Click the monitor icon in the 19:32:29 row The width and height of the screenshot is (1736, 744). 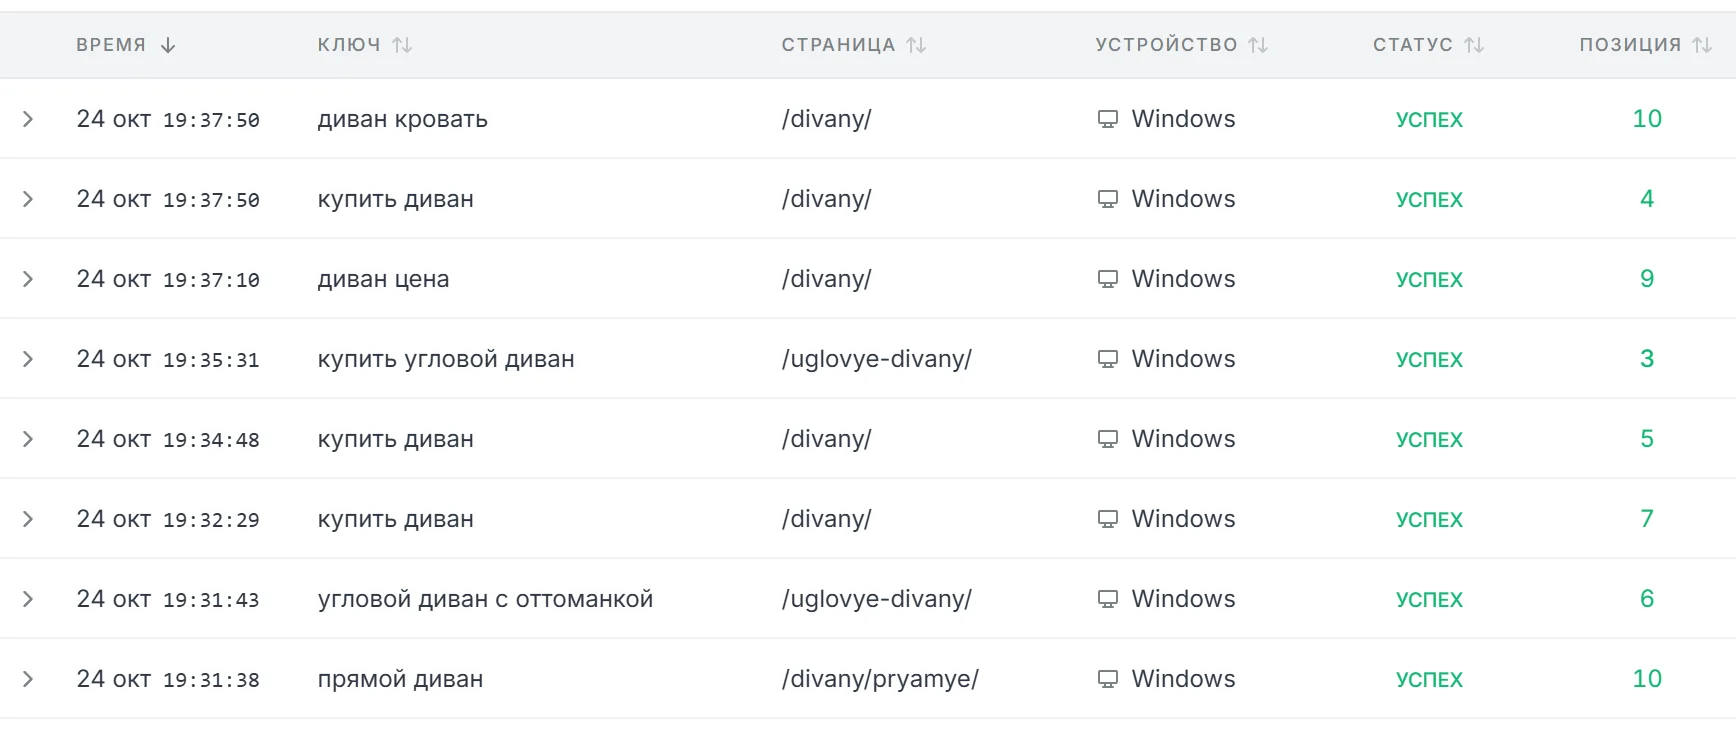pyautogui.click(x=1108, y=519)
